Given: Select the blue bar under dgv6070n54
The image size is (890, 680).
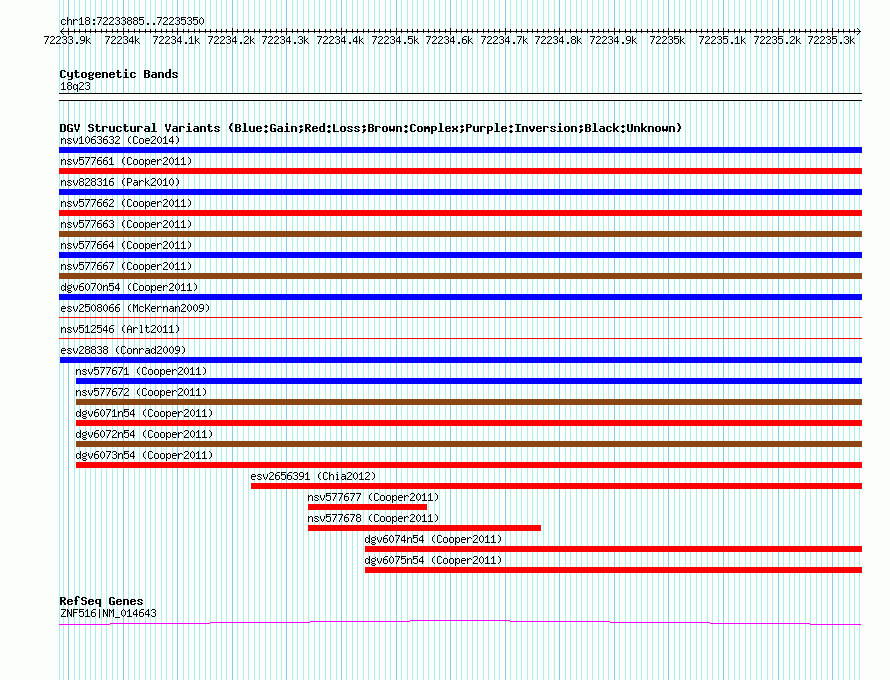Looking at the screenshot, I should [x=460, y=297].
